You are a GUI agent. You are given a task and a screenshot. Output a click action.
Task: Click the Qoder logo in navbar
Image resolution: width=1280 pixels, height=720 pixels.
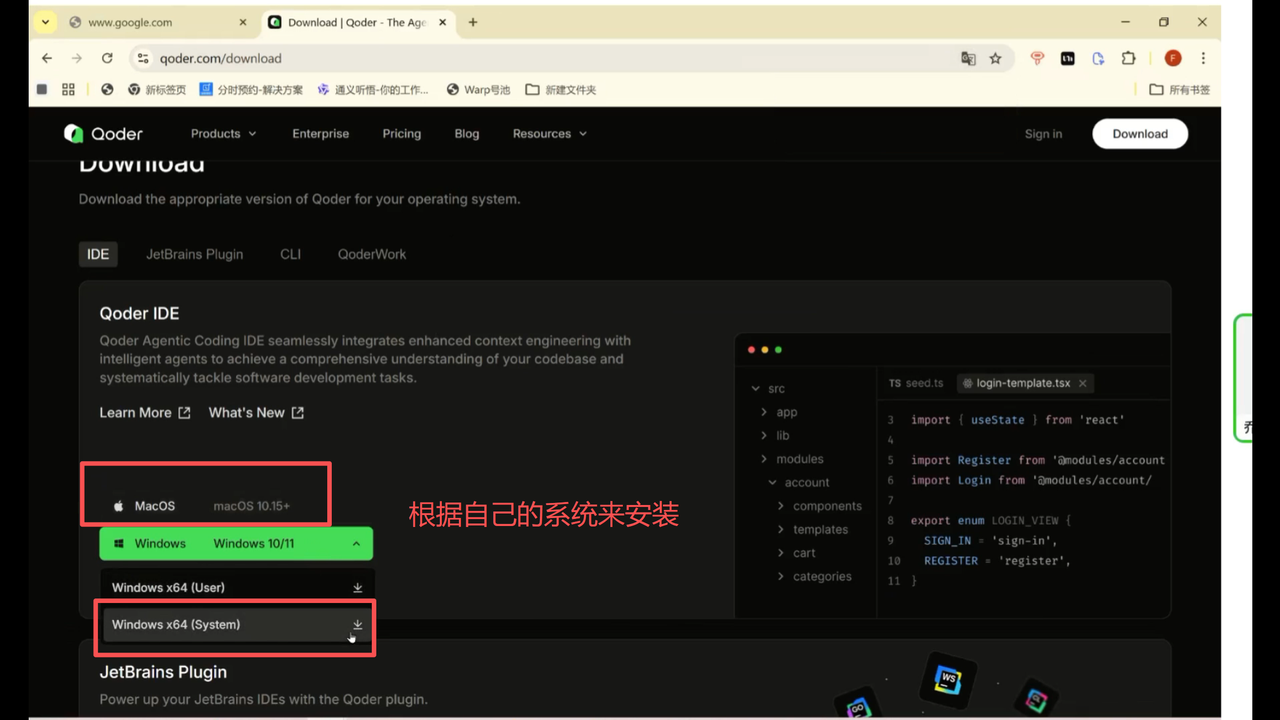pos(103,134)
